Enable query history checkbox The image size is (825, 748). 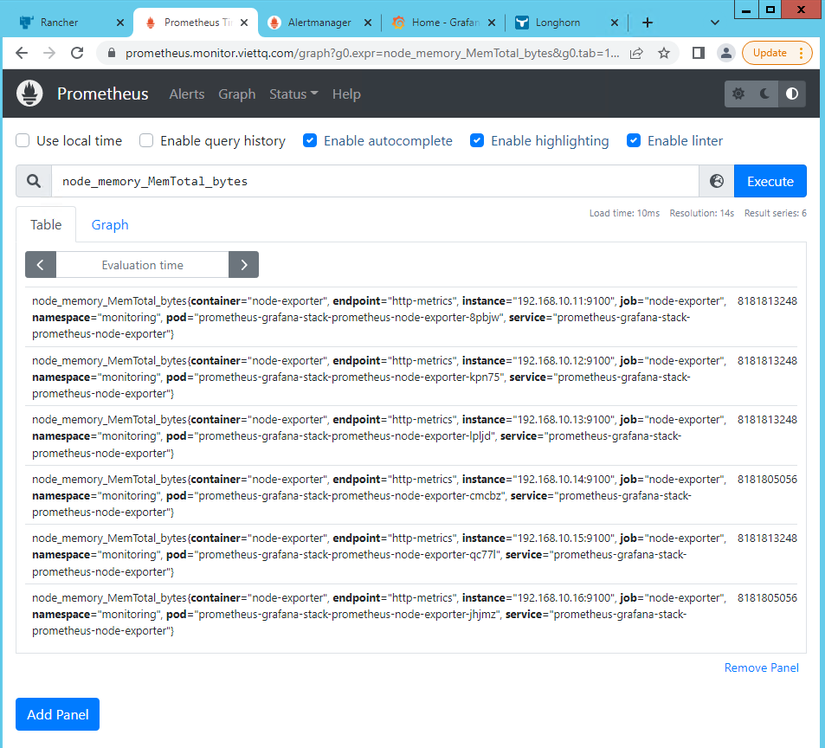tap(146, 140)
